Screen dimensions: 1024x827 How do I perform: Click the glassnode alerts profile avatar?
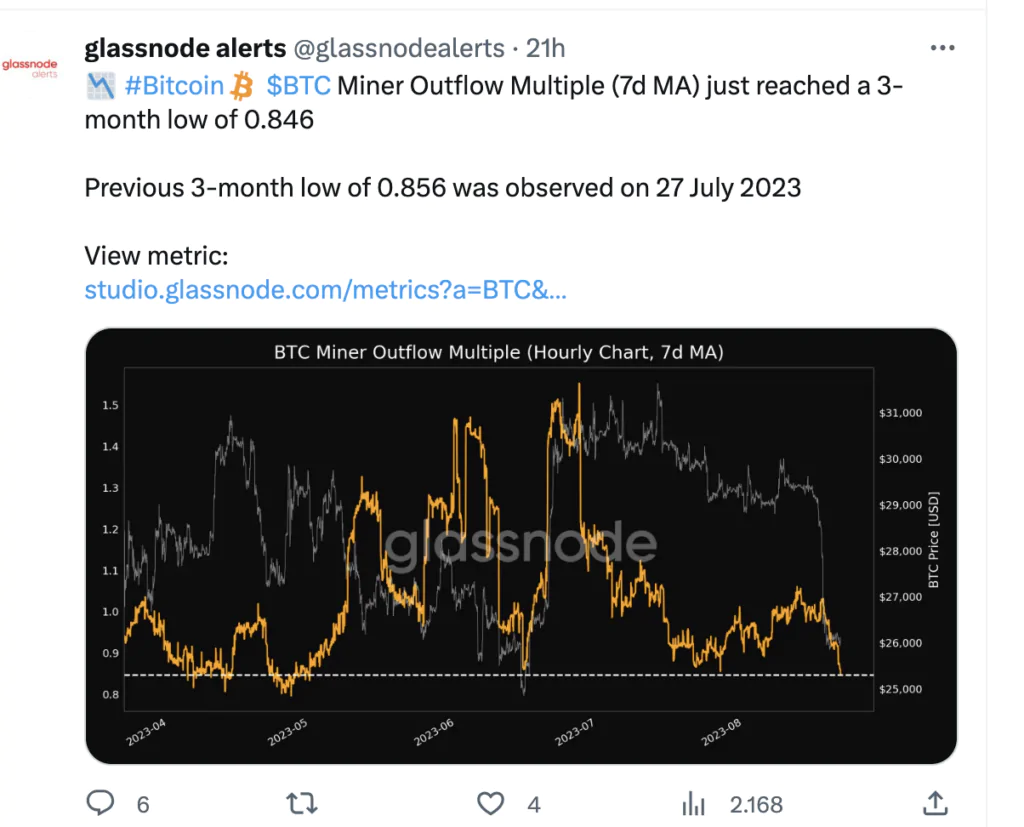[x=30, y=68]
